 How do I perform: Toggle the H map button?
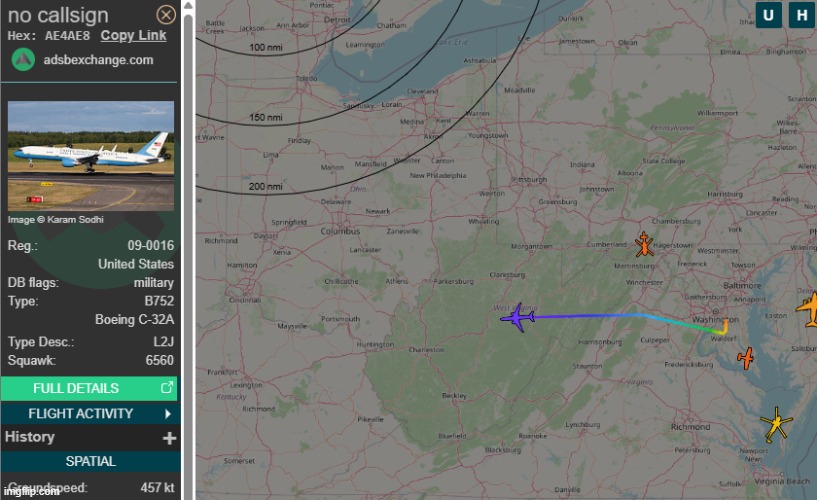coord(802,15)
